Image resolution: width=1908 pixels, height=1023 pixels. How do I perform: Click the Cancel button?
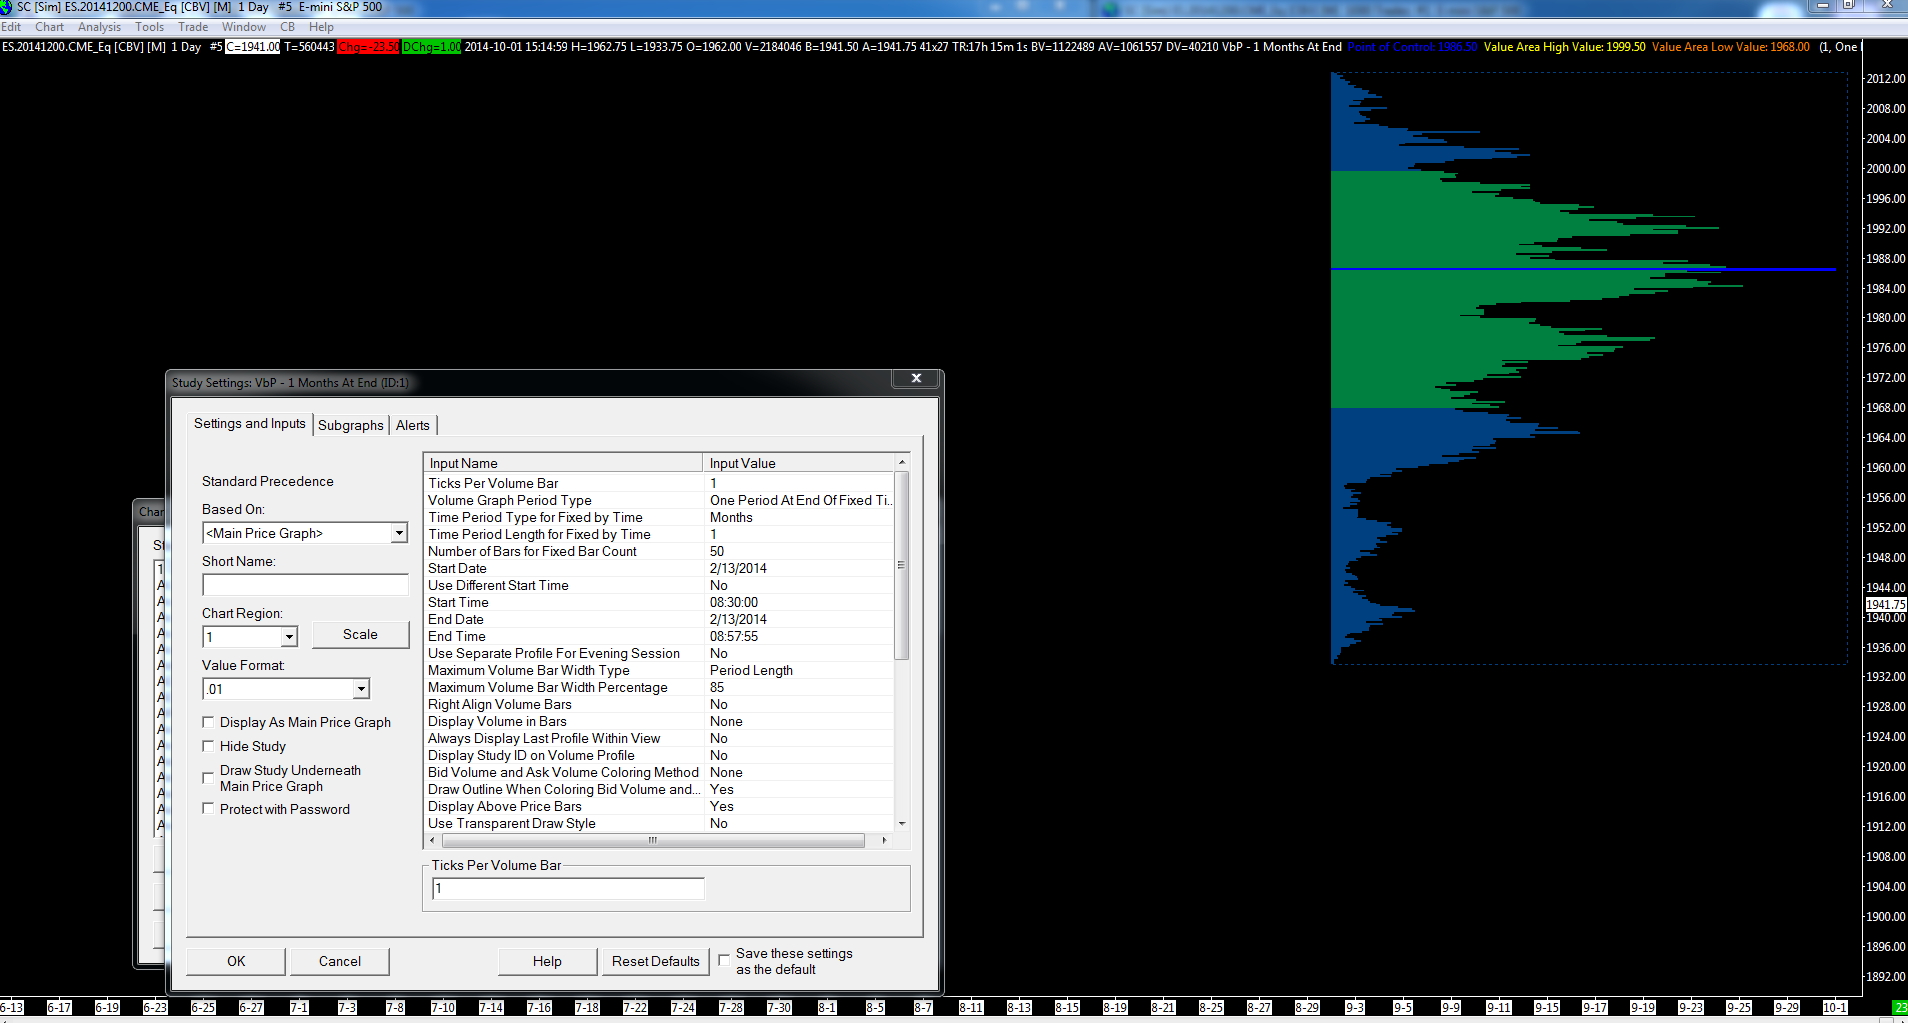340,961
